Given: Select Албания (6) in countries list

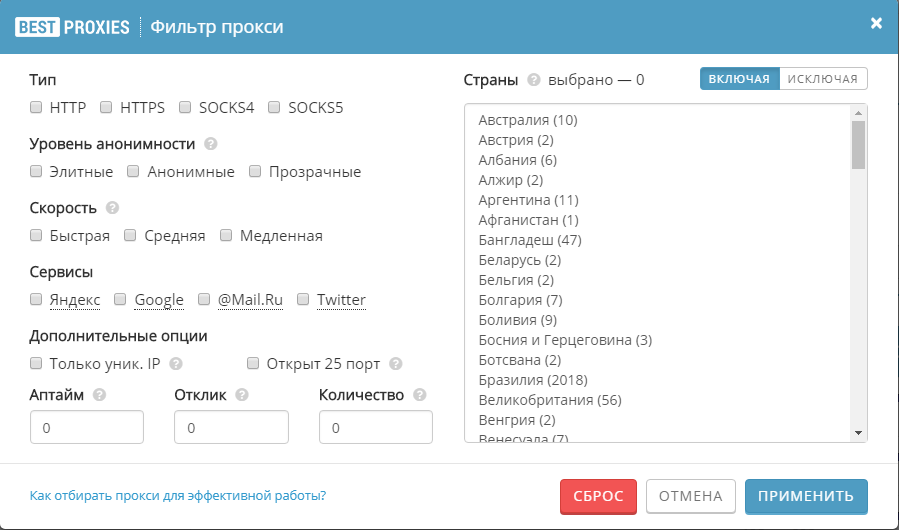Looking at the screenshot, I should (x=518, y=160).
